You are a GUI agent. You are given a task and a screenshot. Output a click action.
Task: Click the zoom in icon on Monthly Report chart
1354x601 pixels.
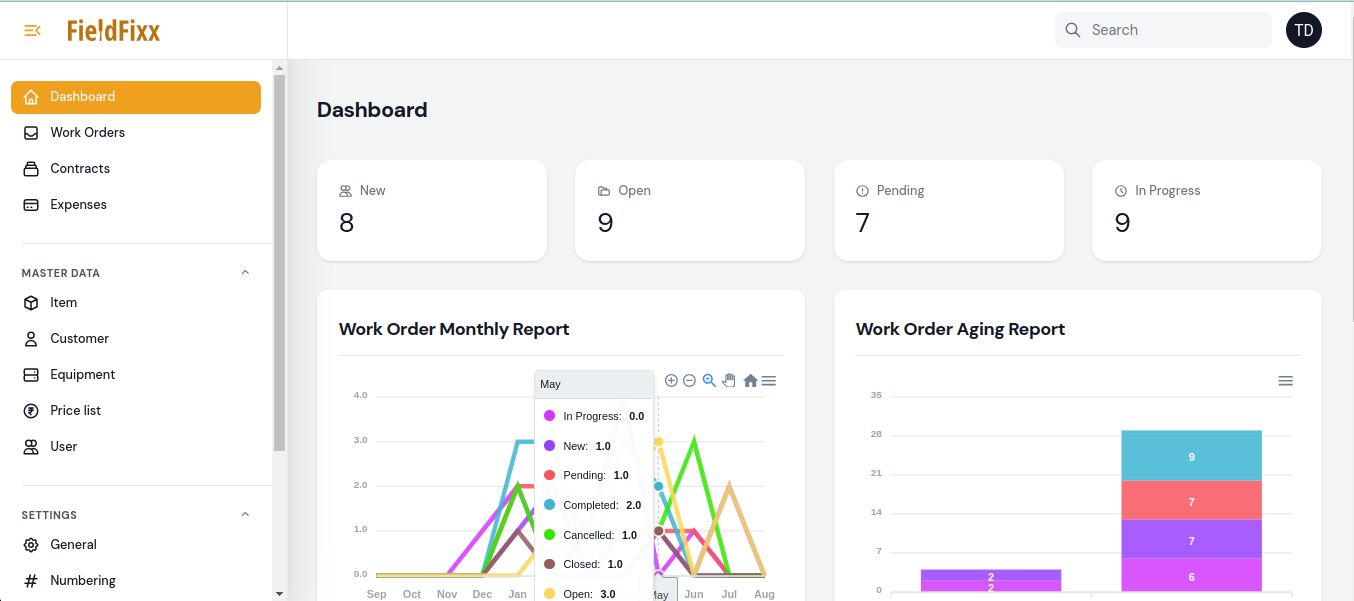coord(671,381)
